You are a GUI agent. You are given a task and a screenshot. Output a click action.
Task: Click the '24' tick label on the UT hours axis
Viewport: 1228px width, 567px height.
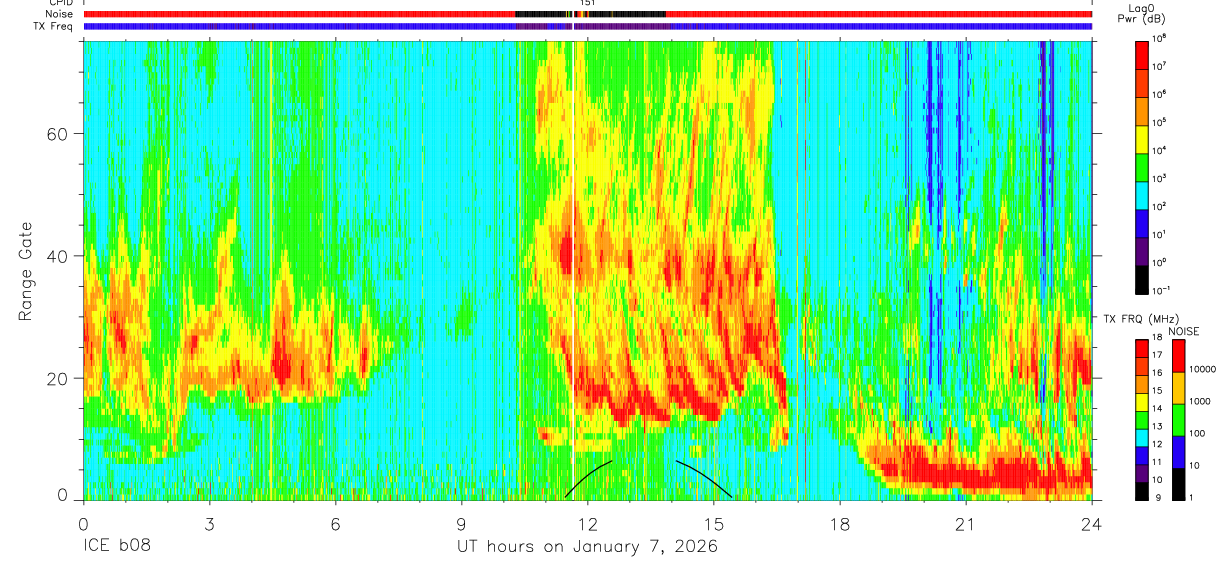pos(1092,523)
